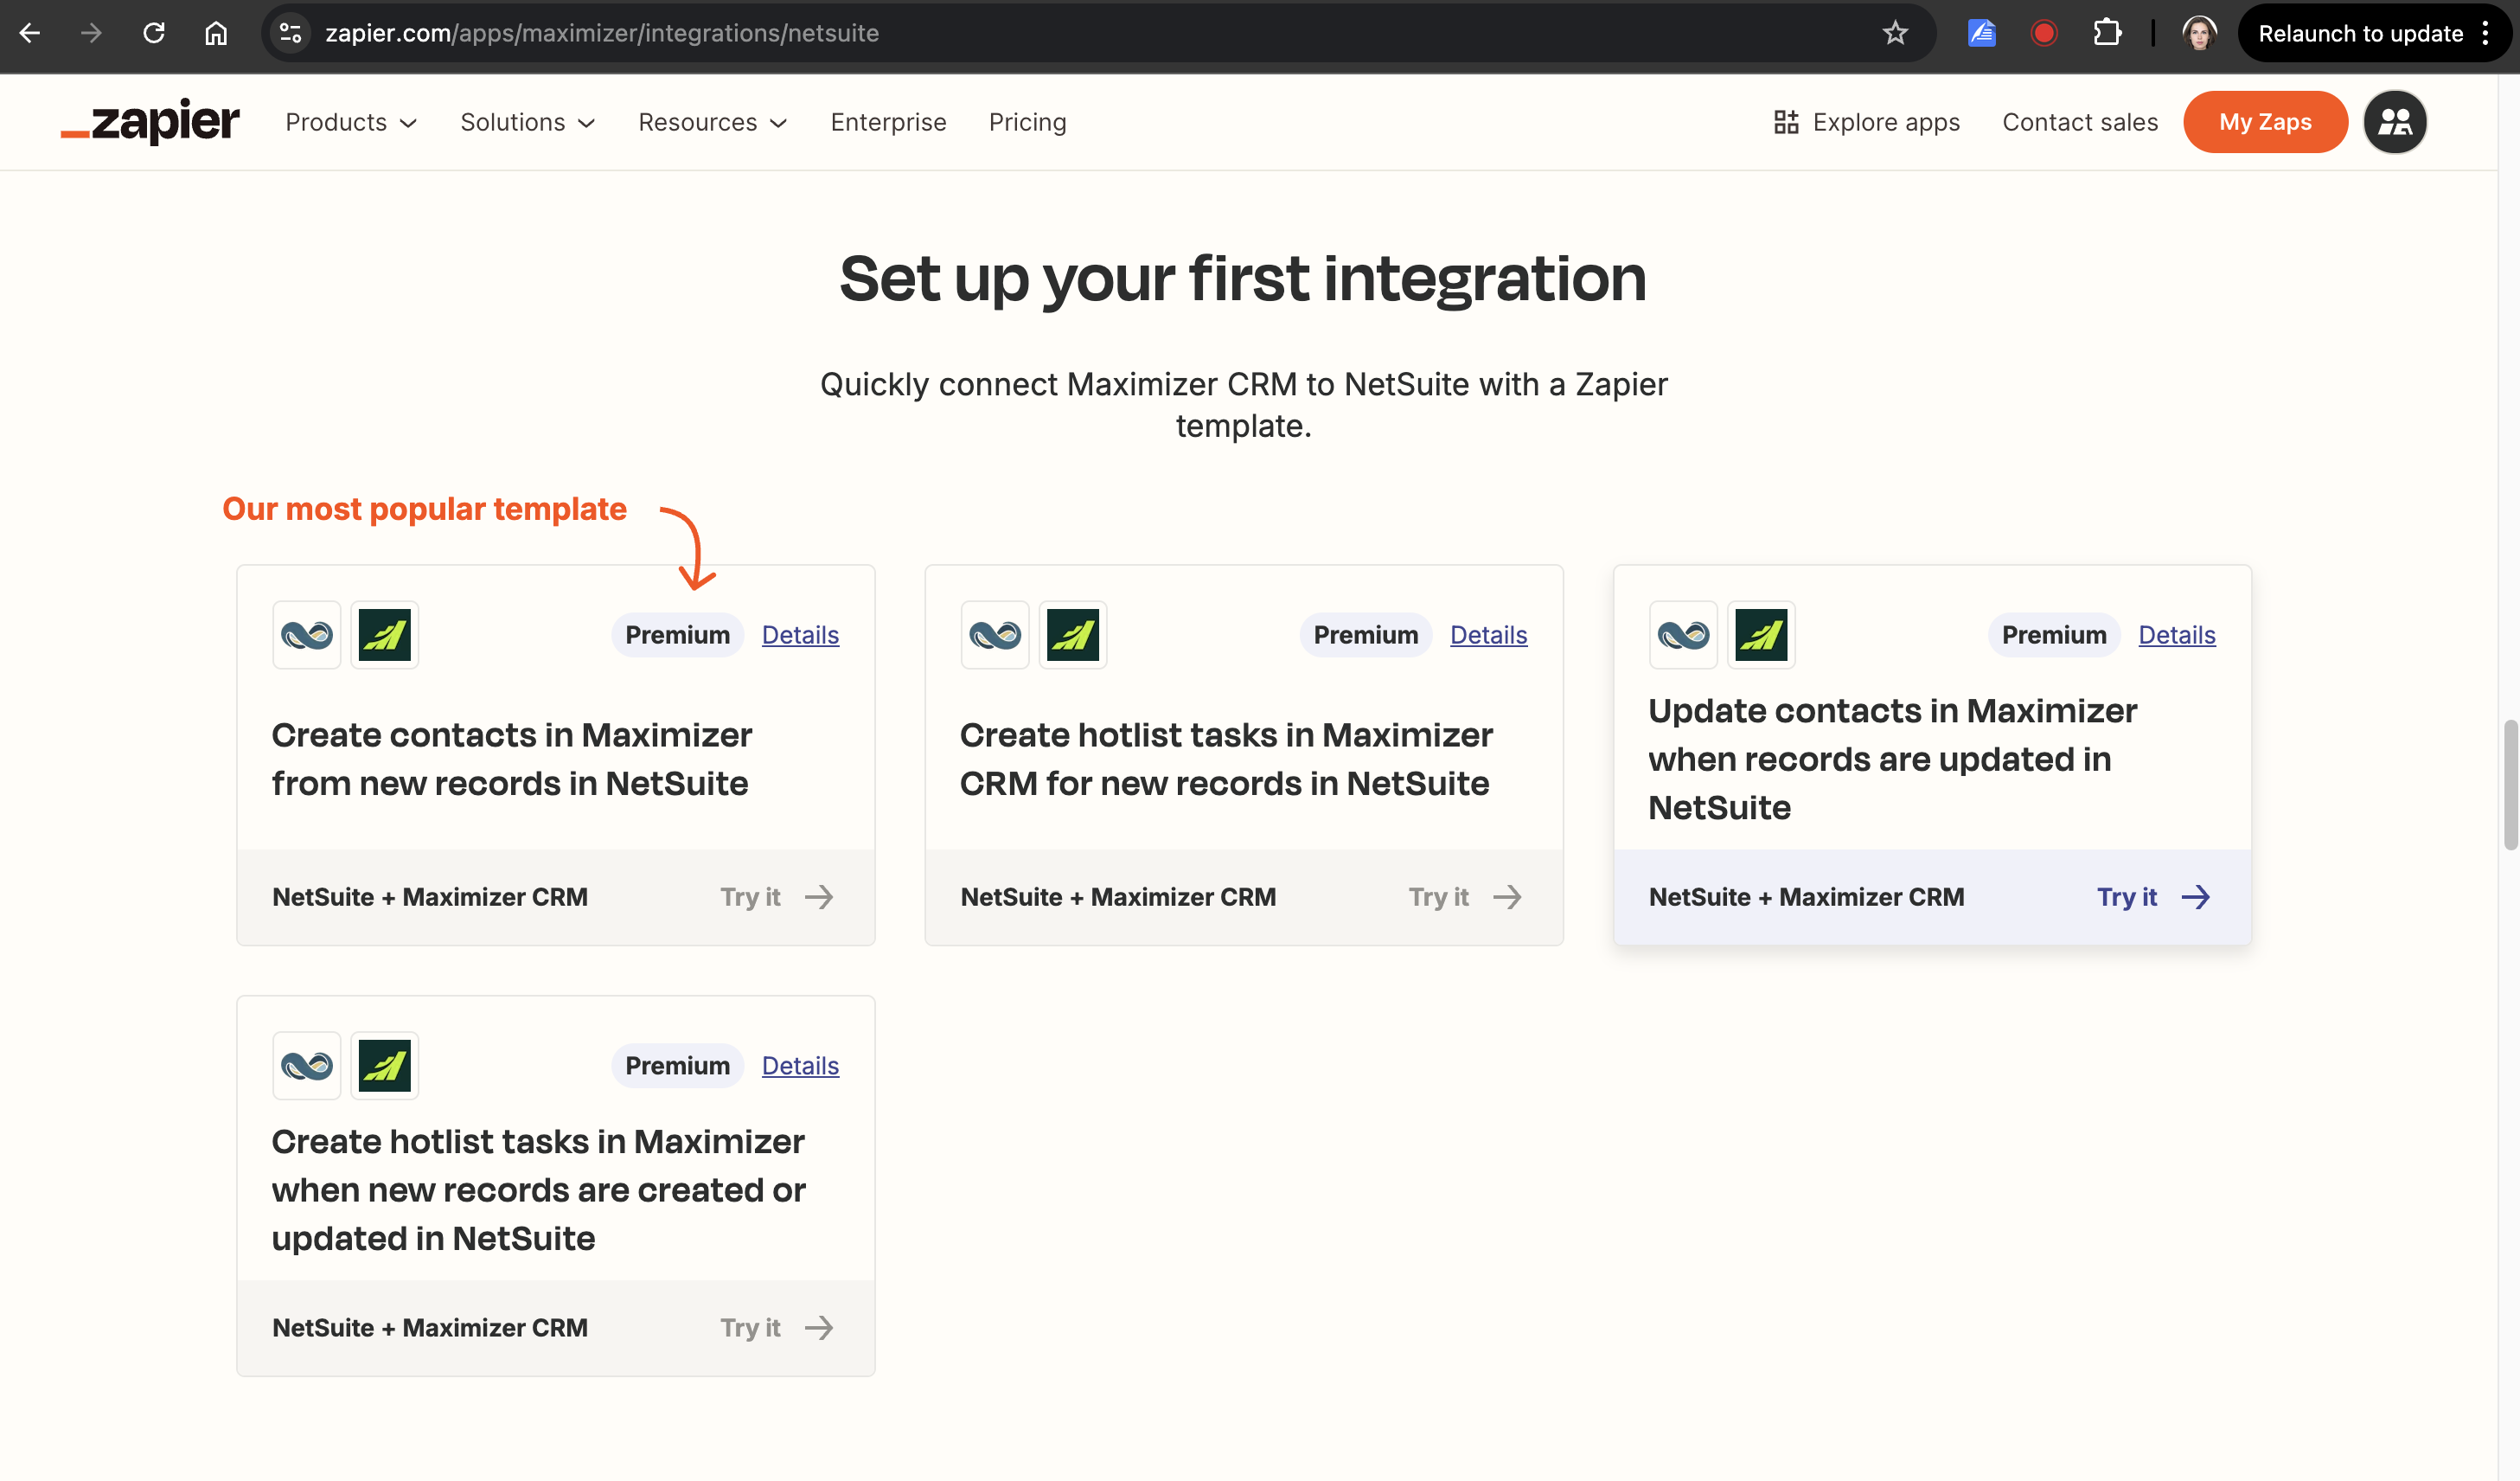Viewport: 2520px width, 1481px height.
Task: Click NetSuite icon on hotlist tasks CRM card
Action: [995, 635]
